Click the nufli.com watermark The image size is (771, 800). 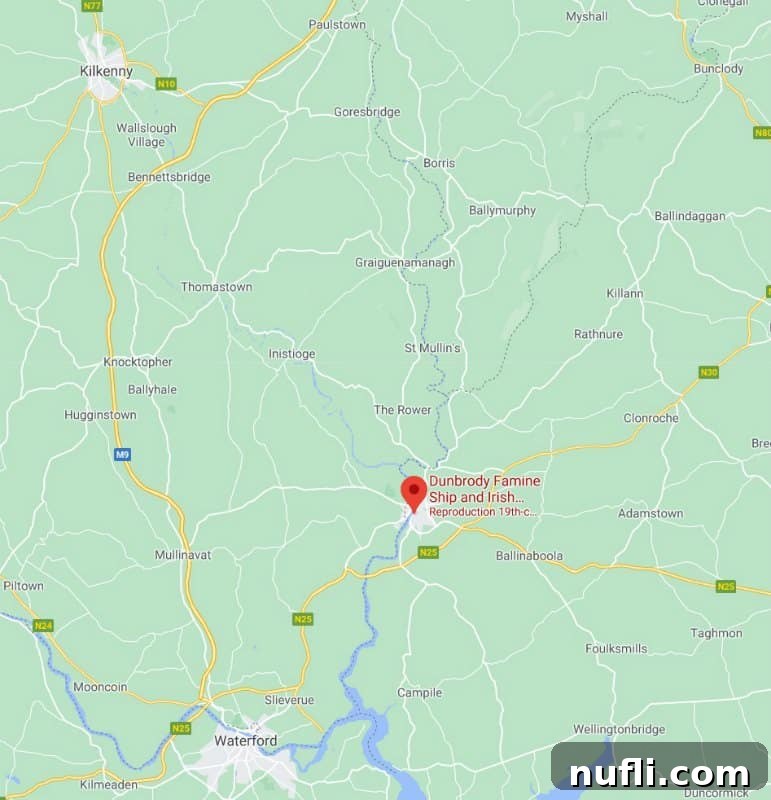(x=659, y=772)
